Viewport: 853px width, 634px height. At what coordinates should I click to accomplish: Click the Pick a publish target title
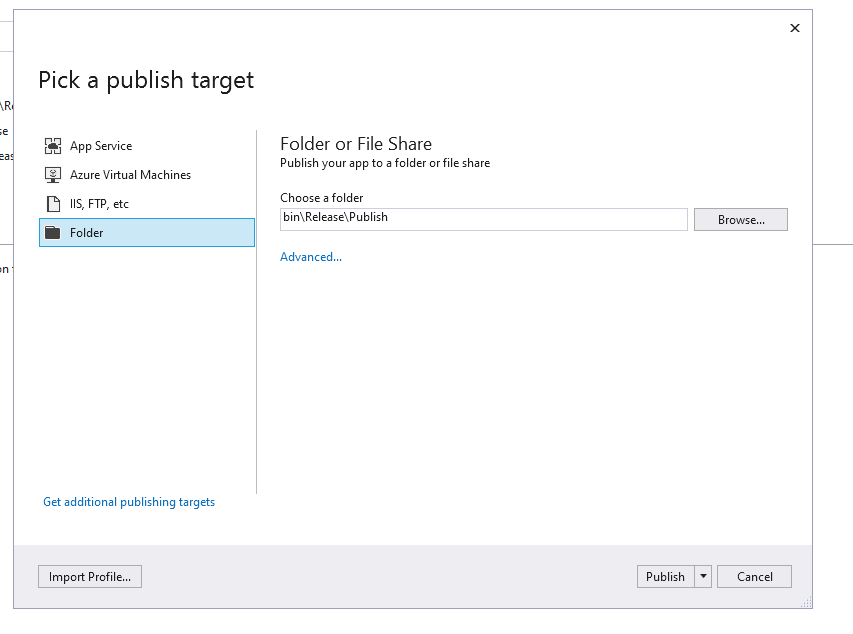[146, 80]
